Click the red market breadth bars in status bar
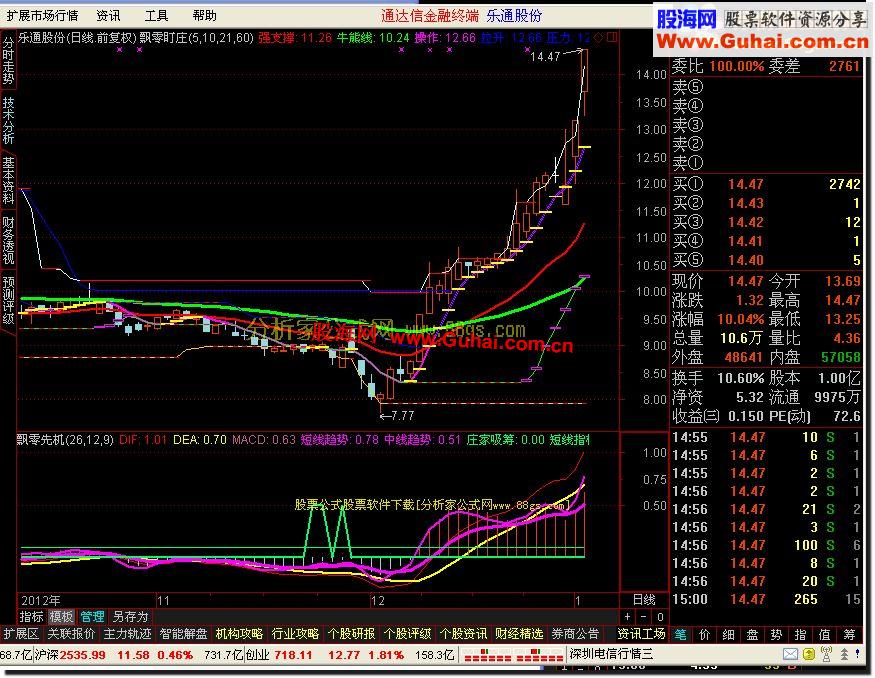Viewport: 875px width, 678px height. point(513,655)
